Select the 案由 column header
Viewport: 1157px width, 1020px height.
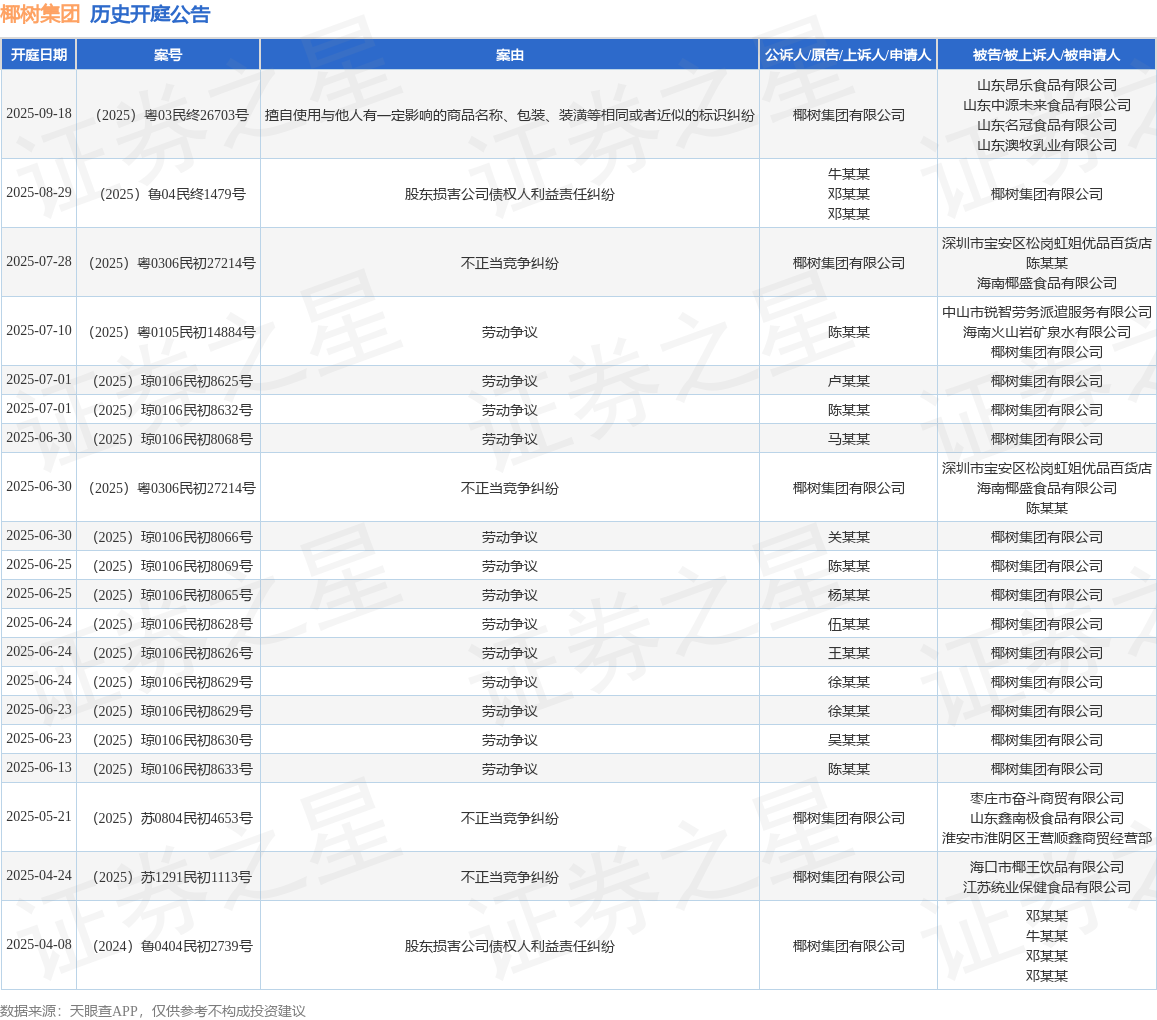click(x=509, y=55)
